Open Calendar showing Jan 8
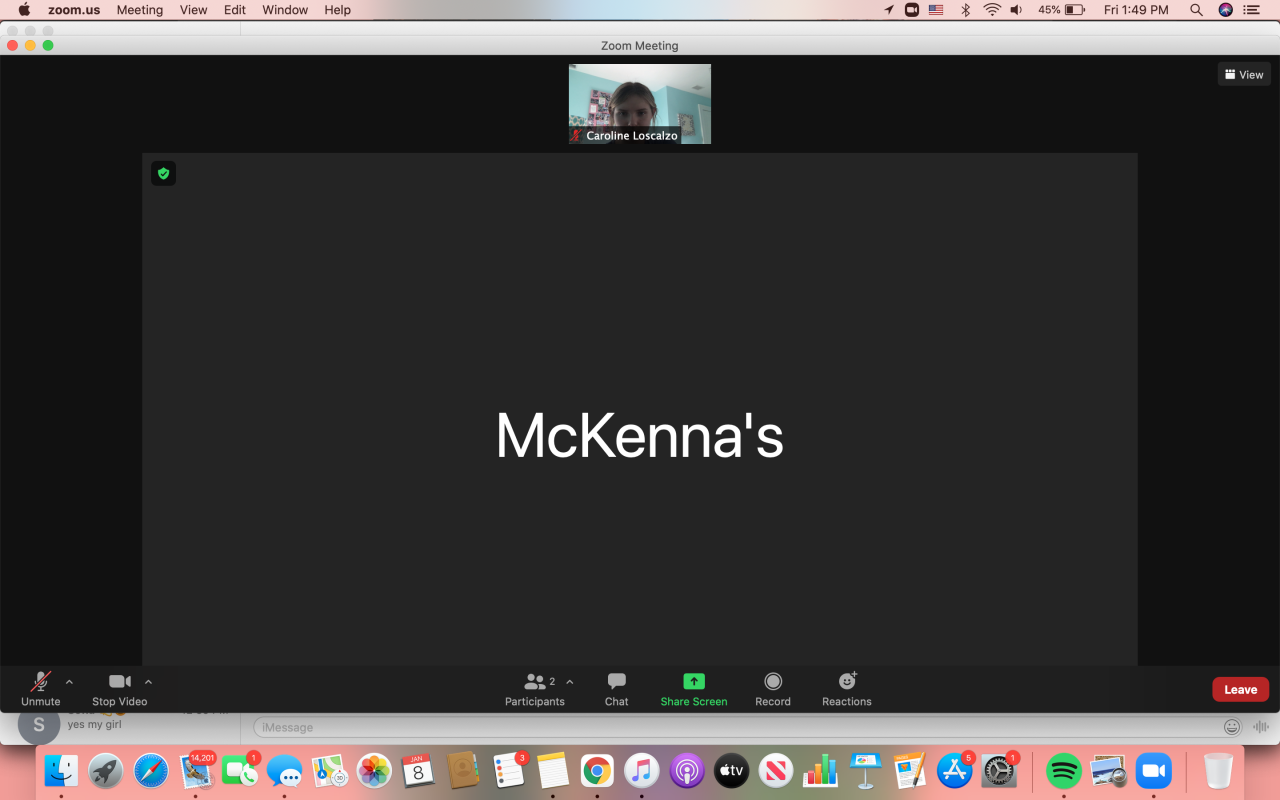The image size is (1280, 800). click(418, 770)
